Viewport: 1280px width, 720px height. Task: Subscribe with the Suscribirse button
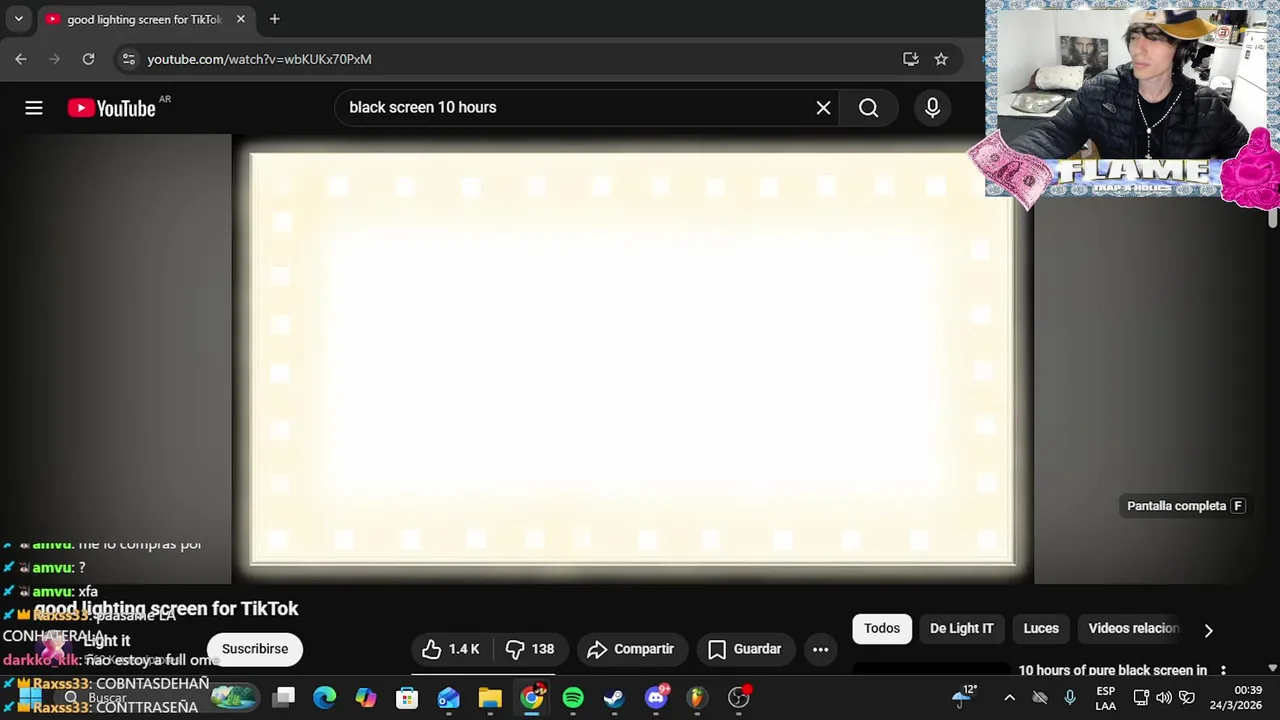(255, 649)
